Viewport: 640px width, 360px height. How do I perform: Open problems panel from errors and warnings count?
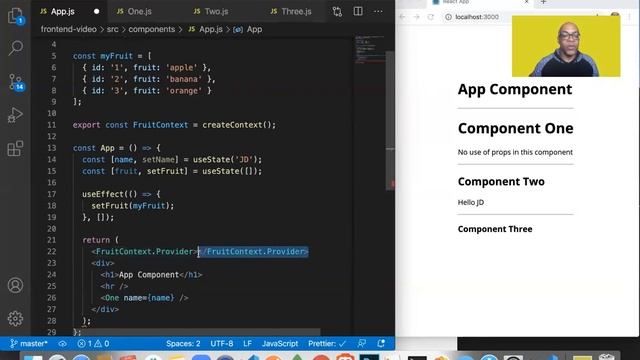click(x=93, y=344)
